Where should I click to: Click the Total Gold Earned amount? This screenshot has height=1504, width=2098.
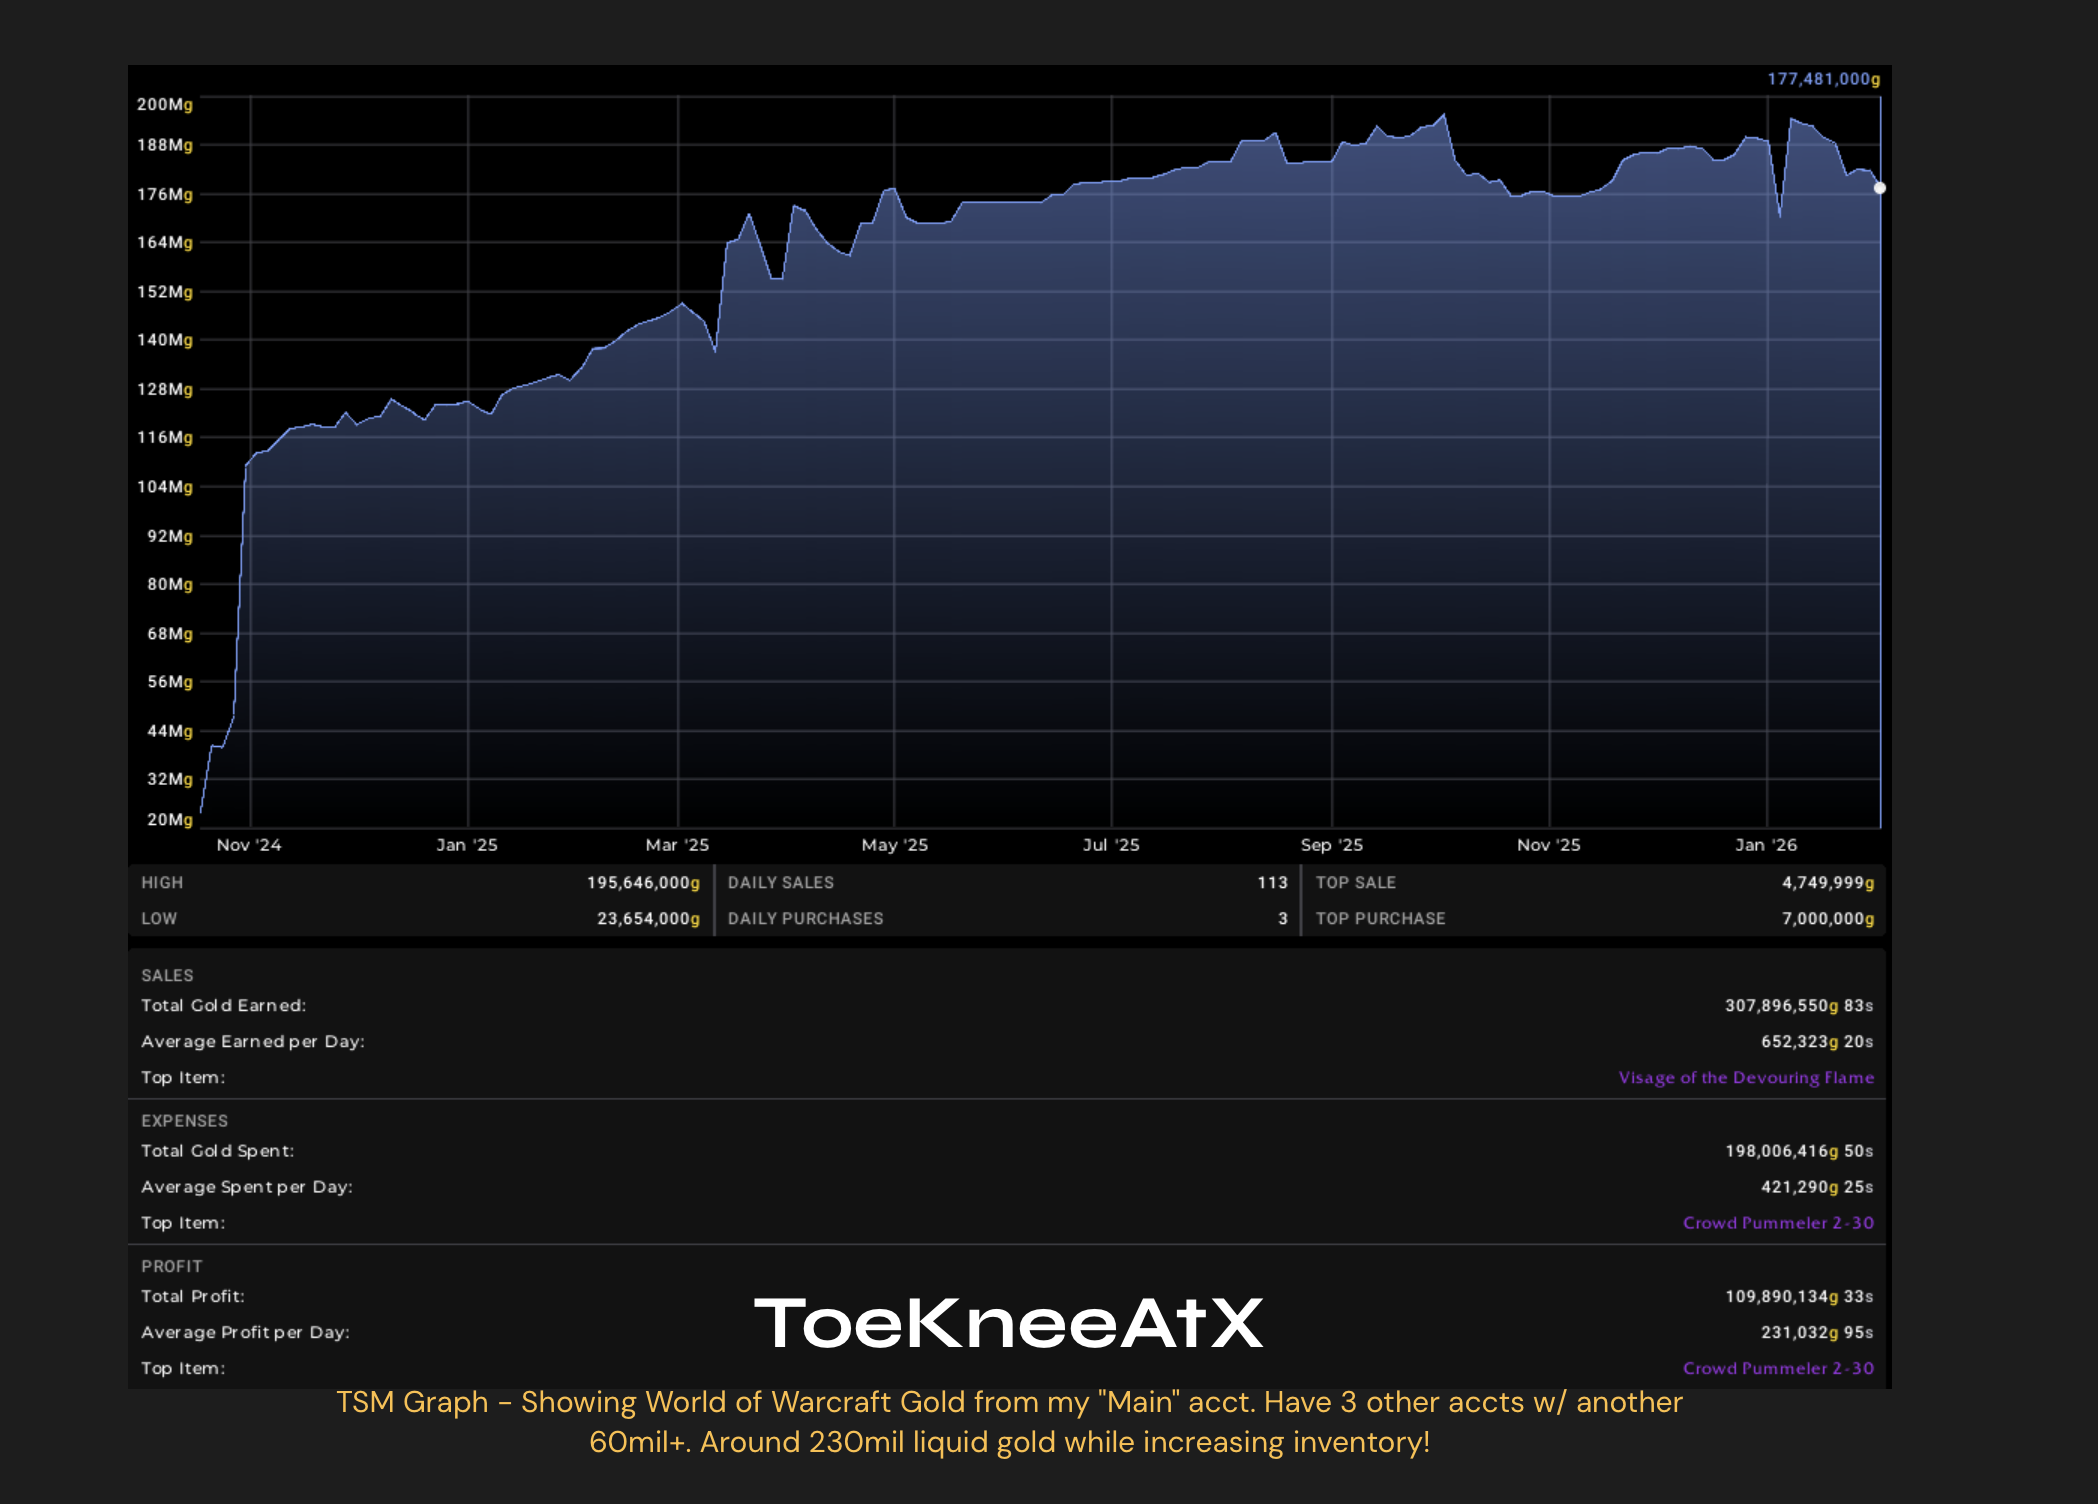pyautogui.click(x=1798, y=1005)
